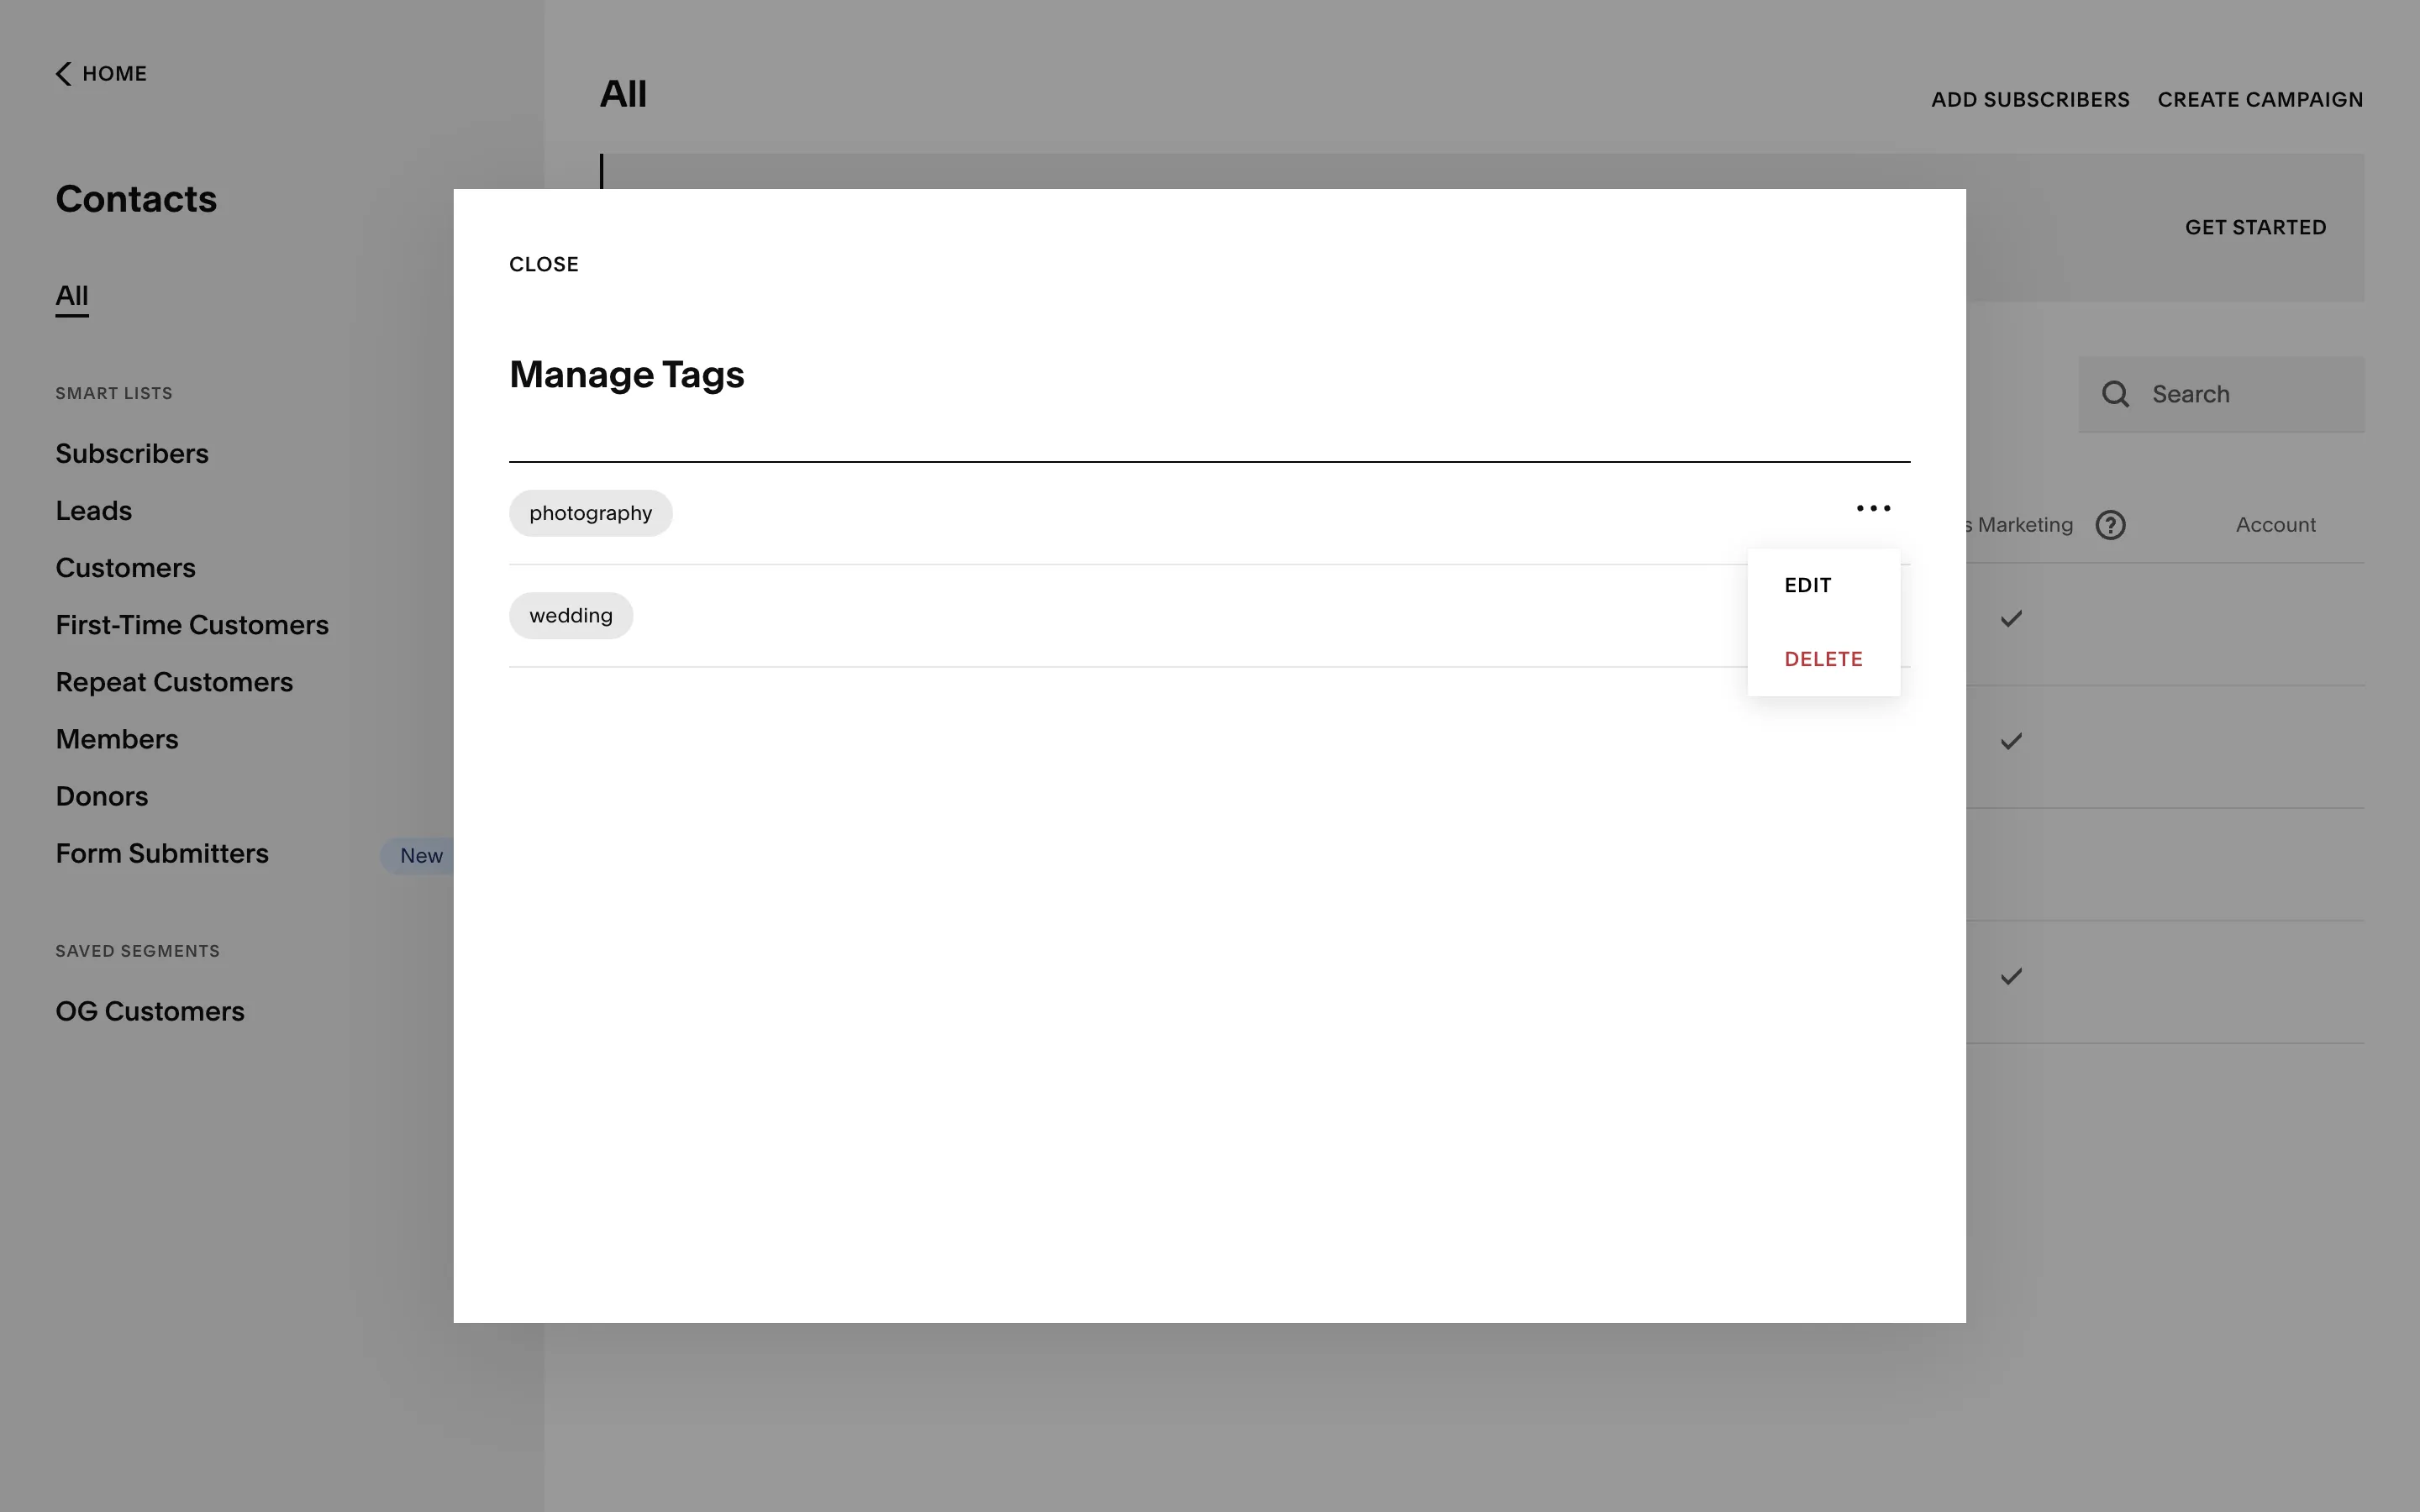
Task: Open the OG Customers saved segment
Action: click(150, 1012)
